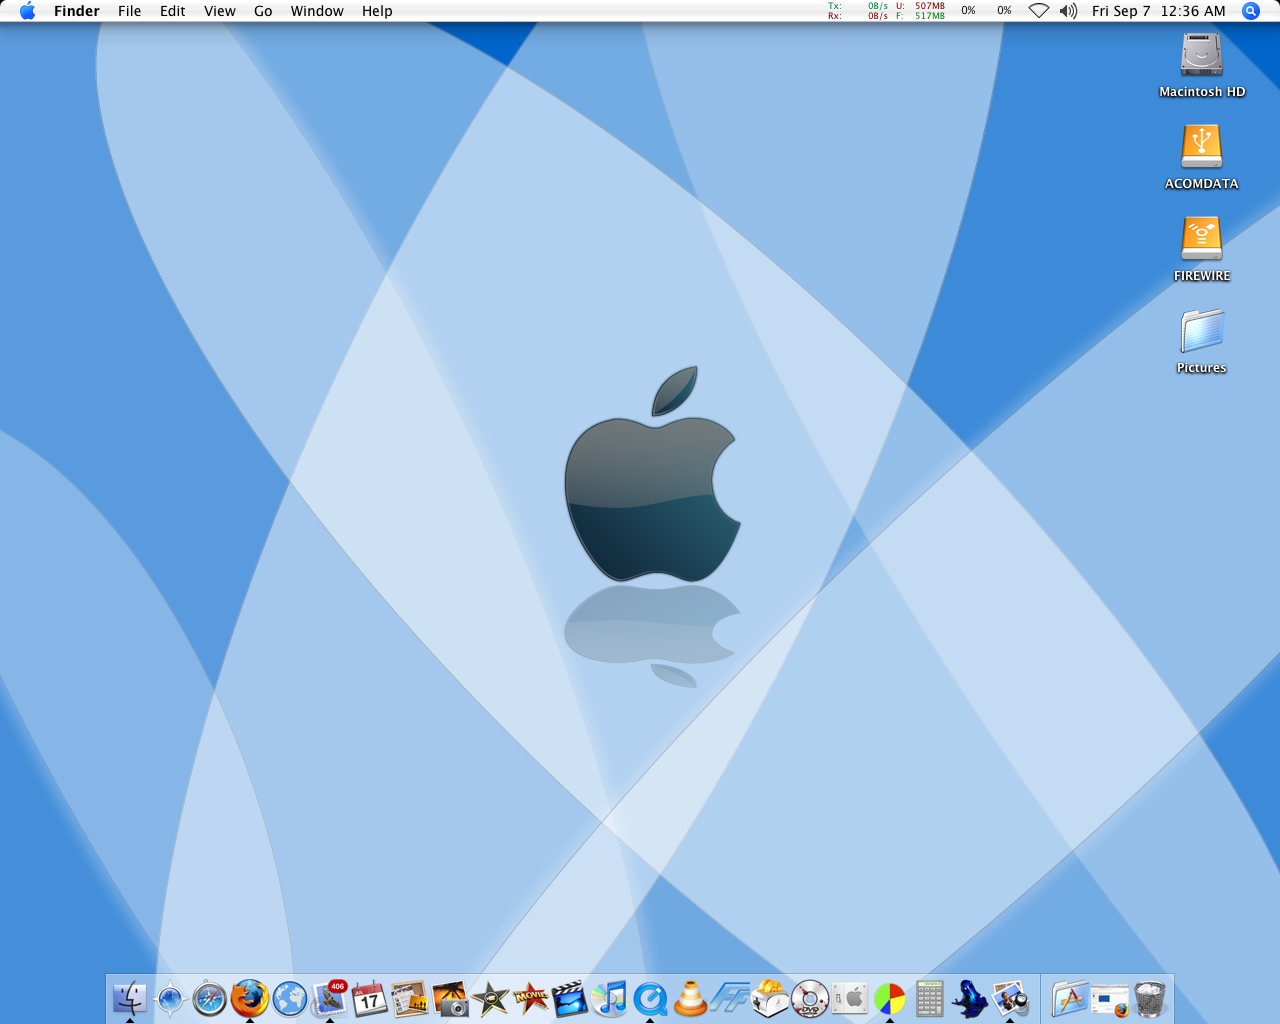
Task: Open the photo collage app in Dock
Action: [410, 998]
